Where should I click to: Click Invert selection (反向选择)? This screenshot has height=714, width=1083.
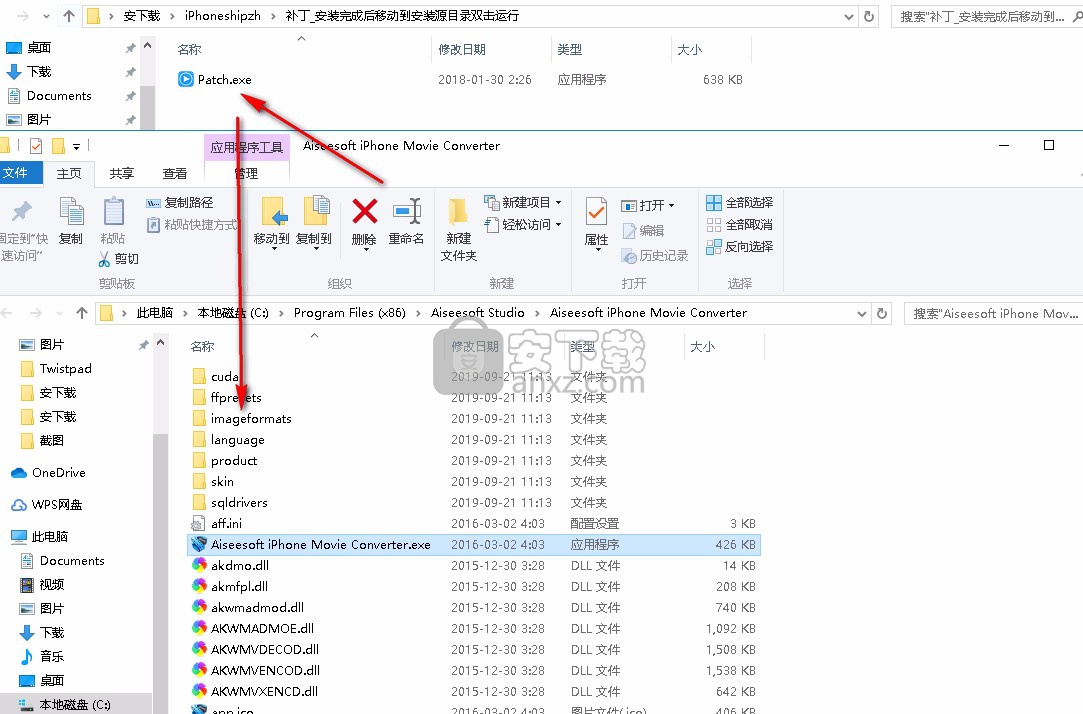(740, 247)
